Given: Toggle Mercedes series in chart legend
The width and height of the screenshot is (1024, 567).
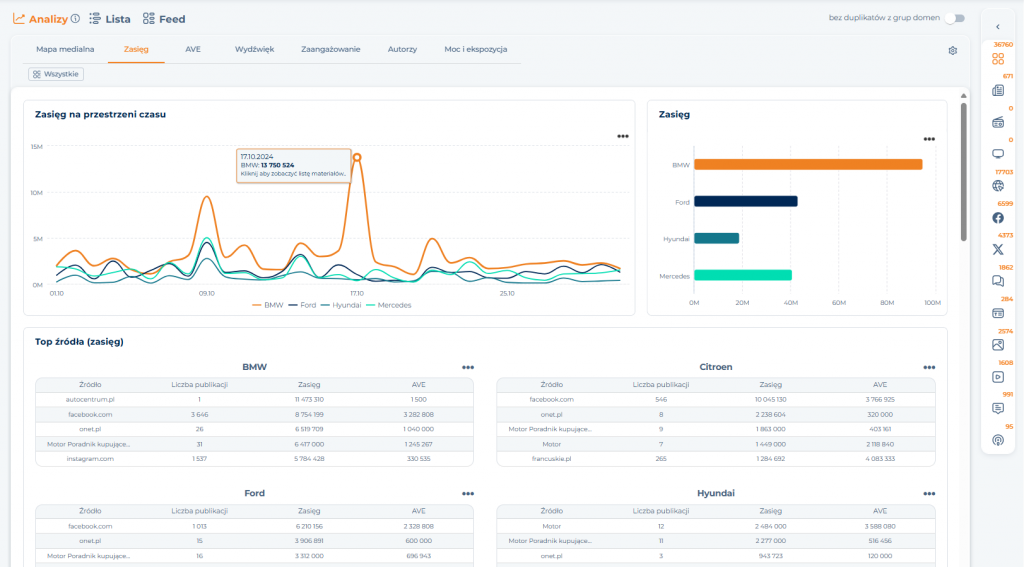Looking at the screenshot, I should pyautogui.click(x=389, y=305).
